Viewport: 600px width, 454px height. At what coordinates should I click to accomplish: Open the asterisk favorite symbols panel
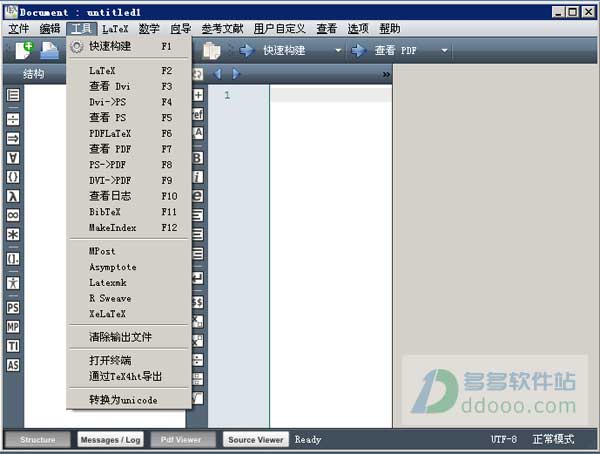[13, 234]
